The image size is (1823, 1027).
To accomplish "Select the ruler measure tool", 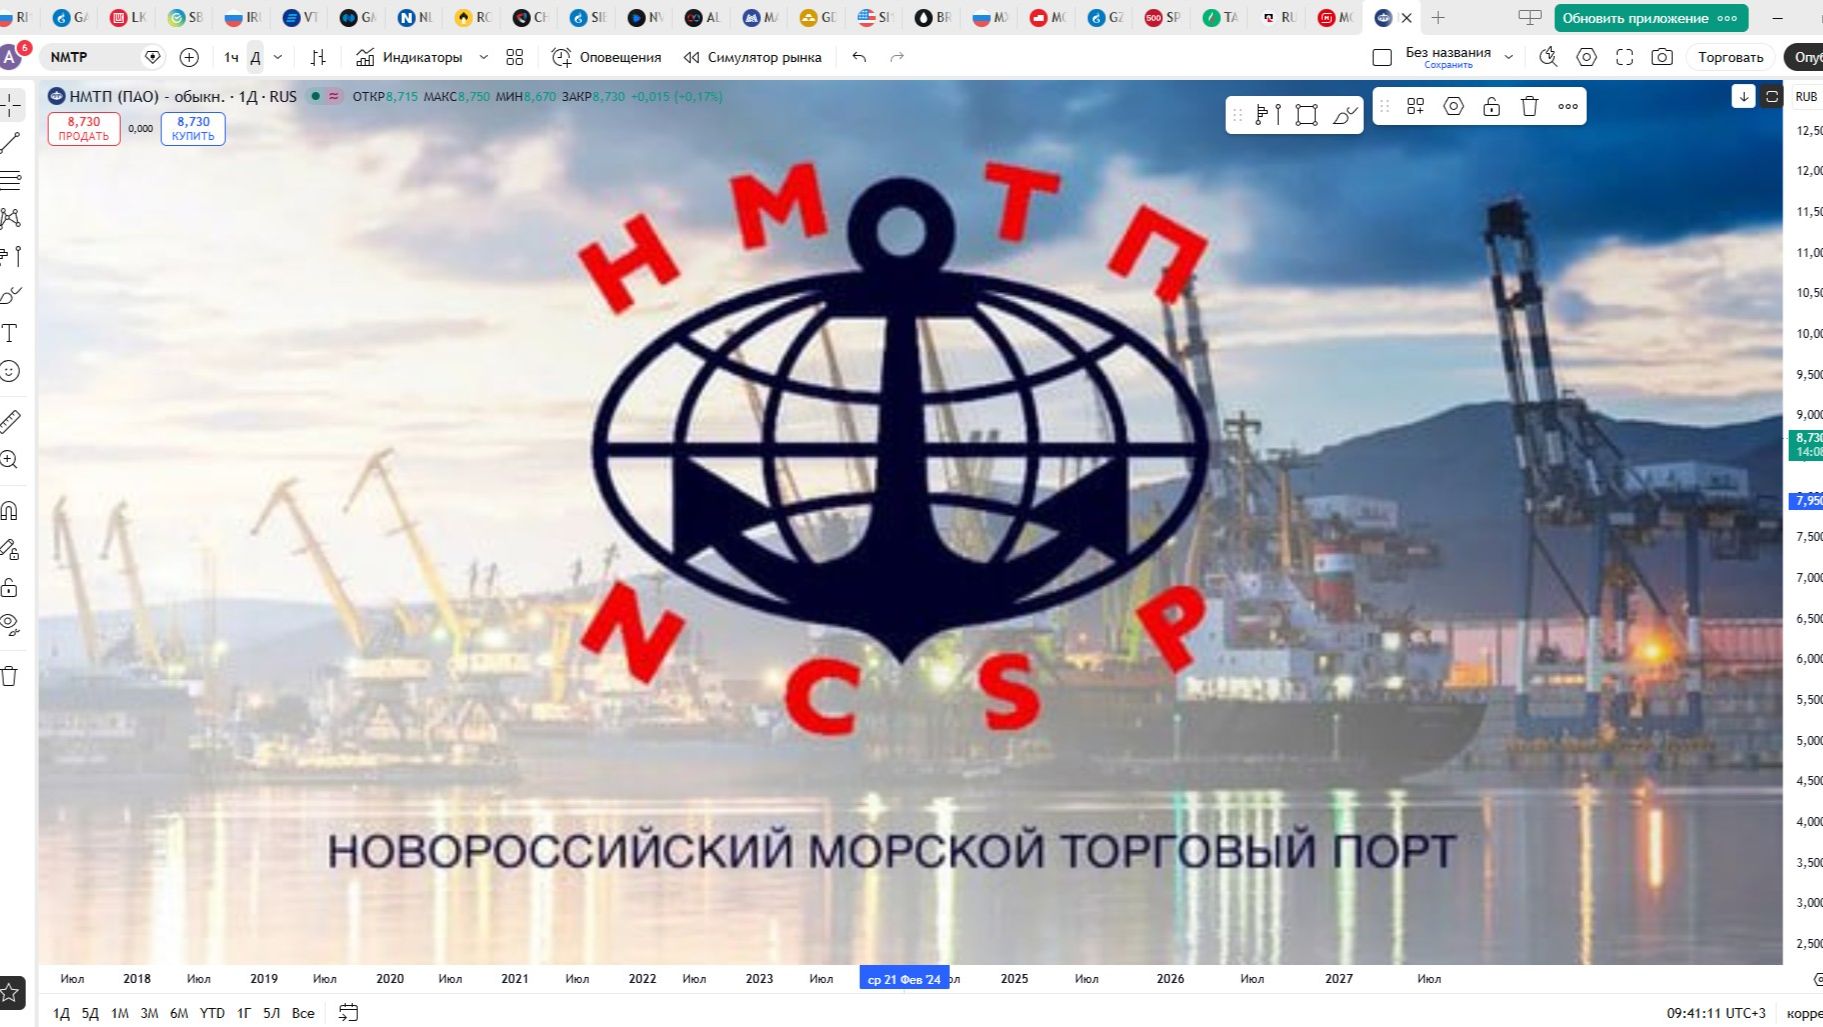I will click(10, 421).
